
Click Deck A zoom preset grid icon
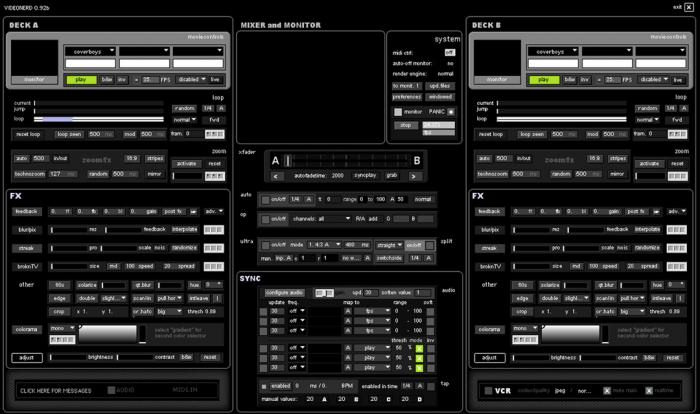tap(214, 176)
